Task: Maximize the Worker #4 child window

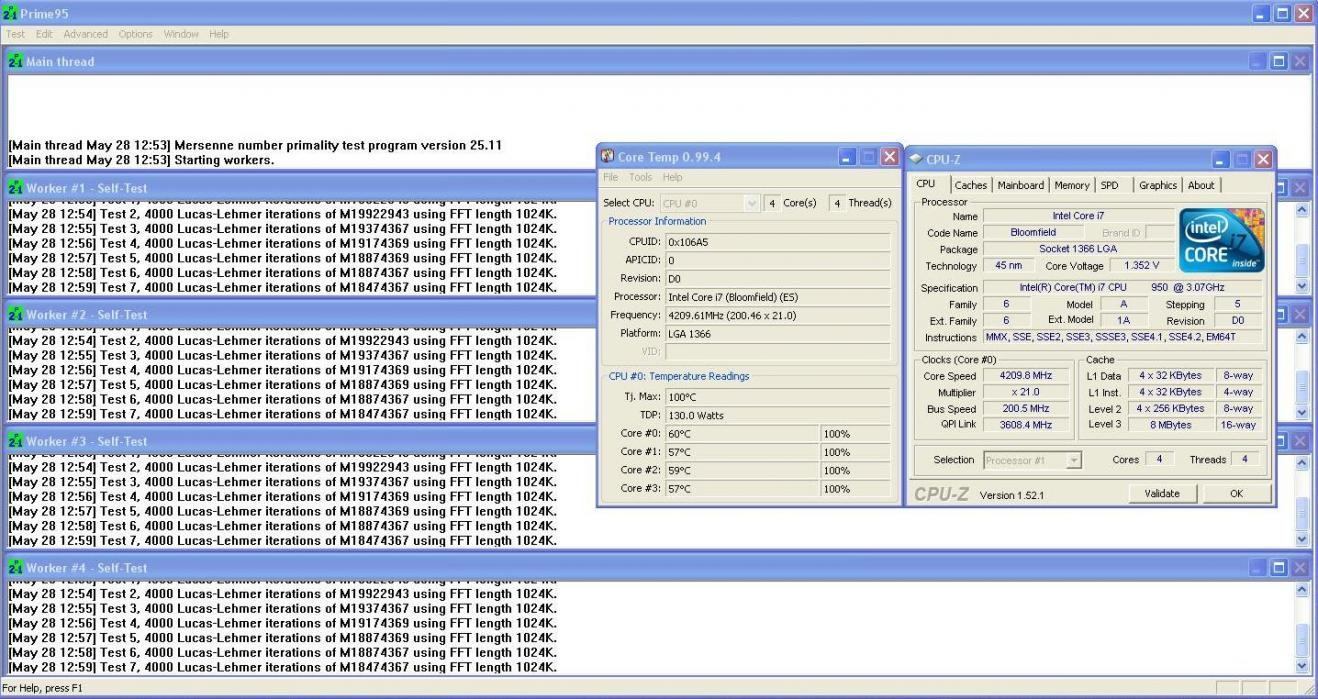Action: pos(1278,567)
